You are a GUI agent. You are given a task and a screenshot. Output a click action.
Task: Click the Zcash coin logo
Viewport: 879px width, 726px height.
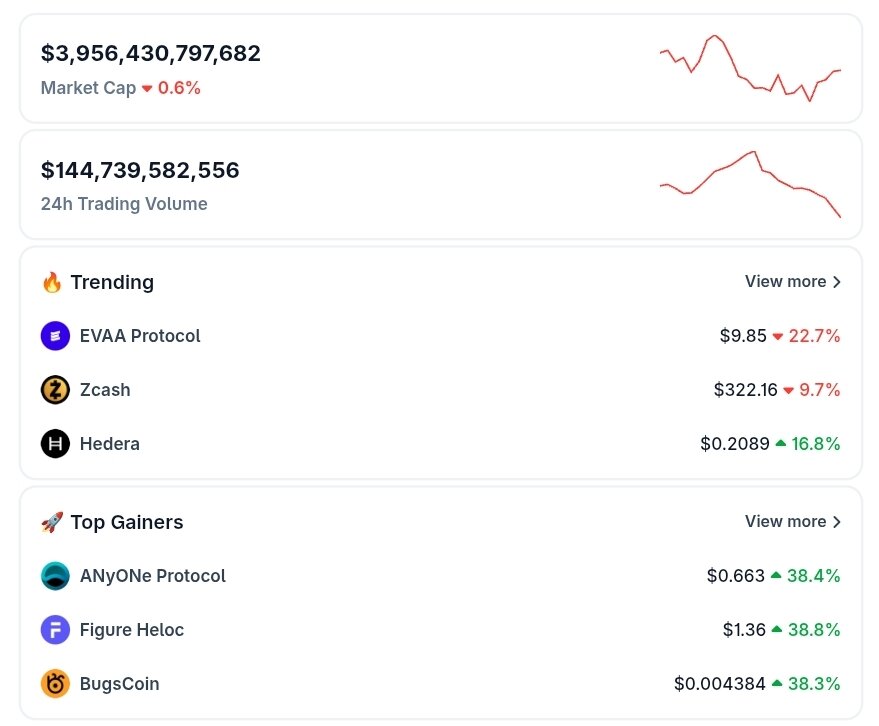tap(55, 390)
